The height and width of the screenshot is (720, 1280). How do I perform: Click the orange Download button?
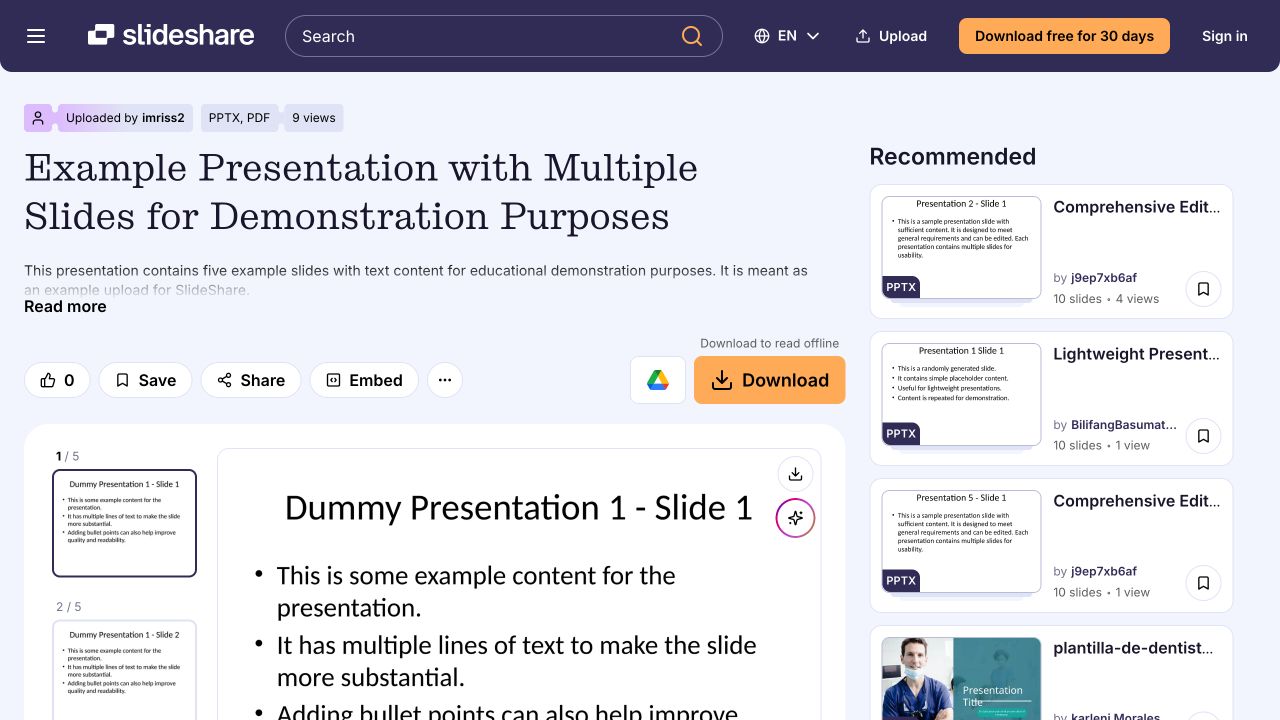click(770, 380)
